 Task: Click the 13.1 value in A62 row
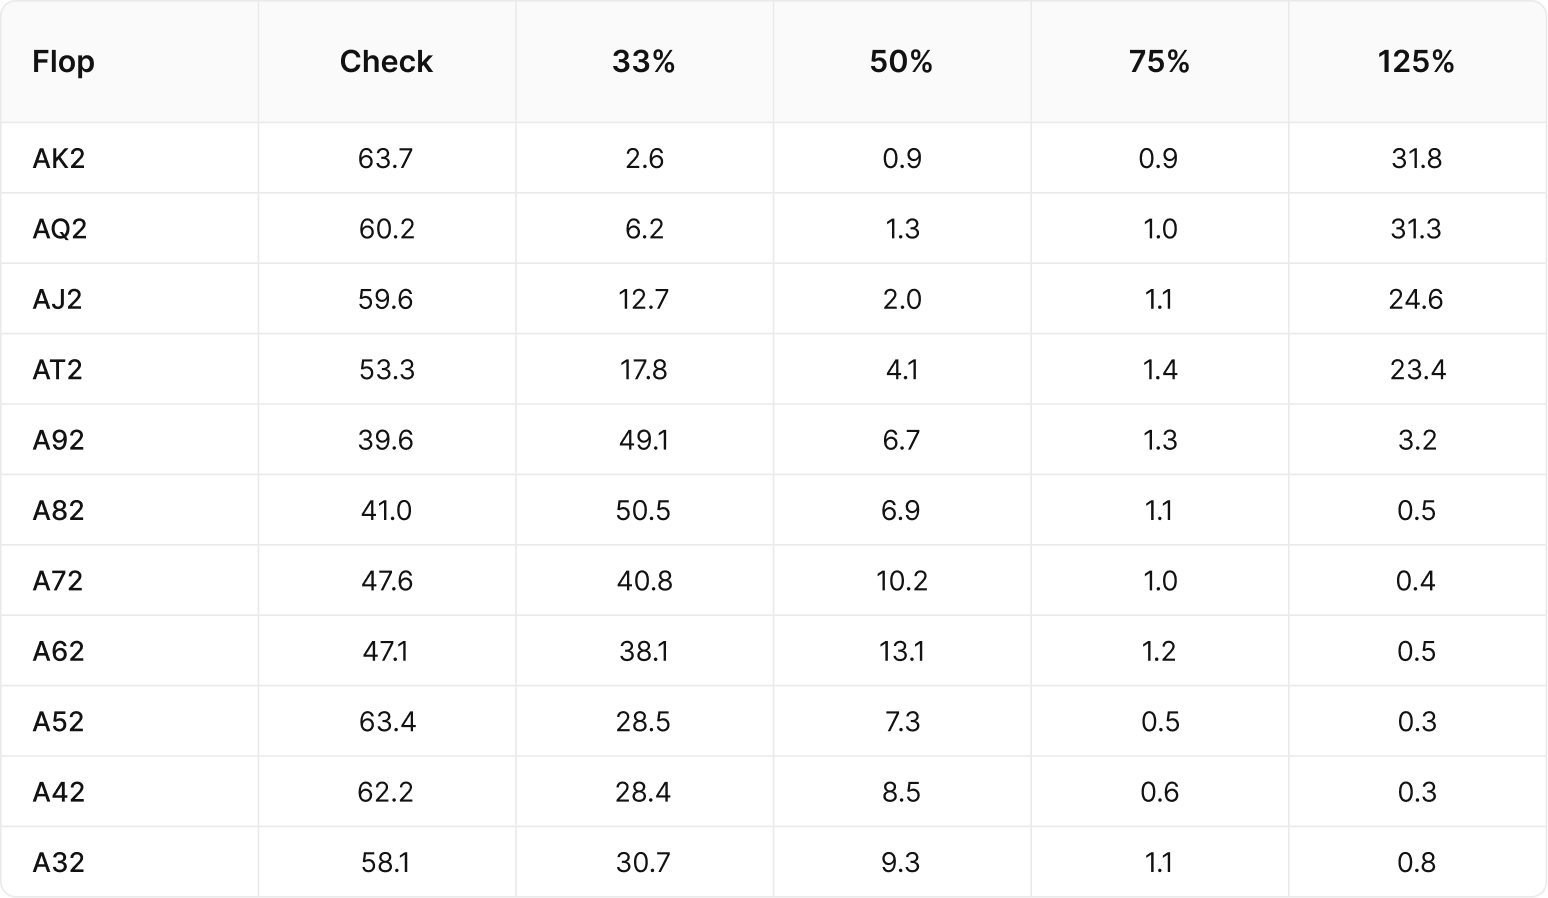pyautogui.click(x=901, y=651)
